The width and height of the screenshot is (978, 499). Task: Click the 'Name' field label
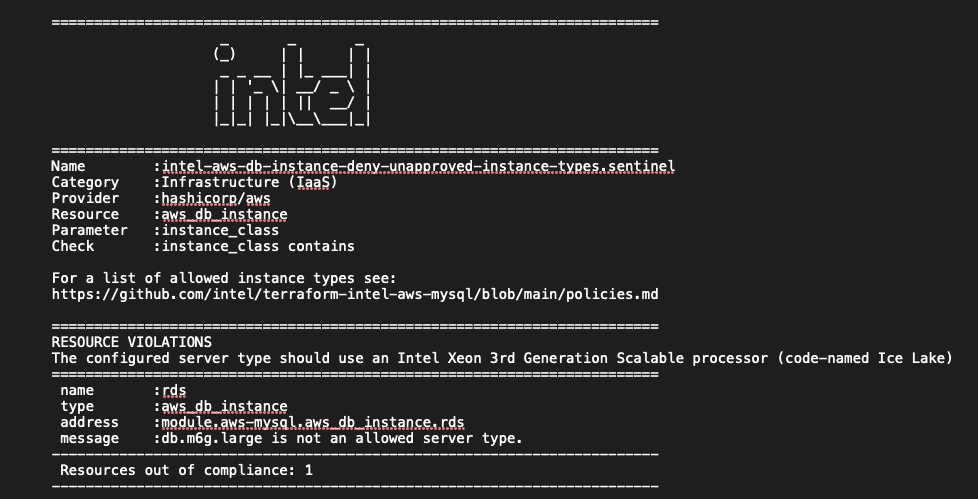[68, 166]
